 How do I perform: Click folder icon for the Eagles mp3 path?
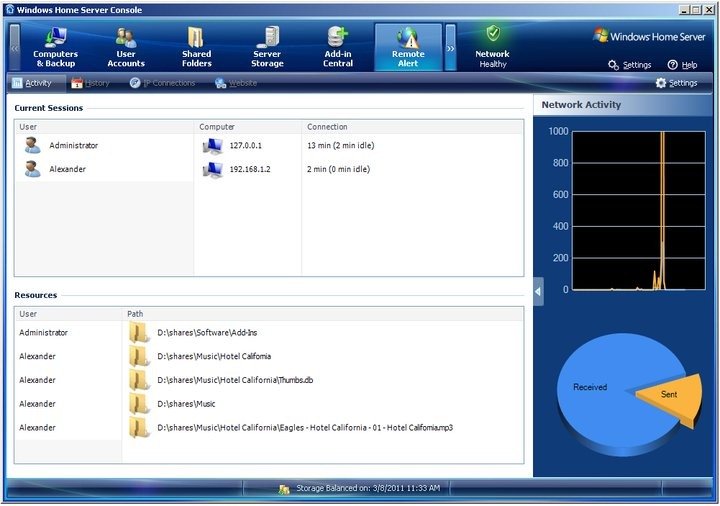click(139, 428)
